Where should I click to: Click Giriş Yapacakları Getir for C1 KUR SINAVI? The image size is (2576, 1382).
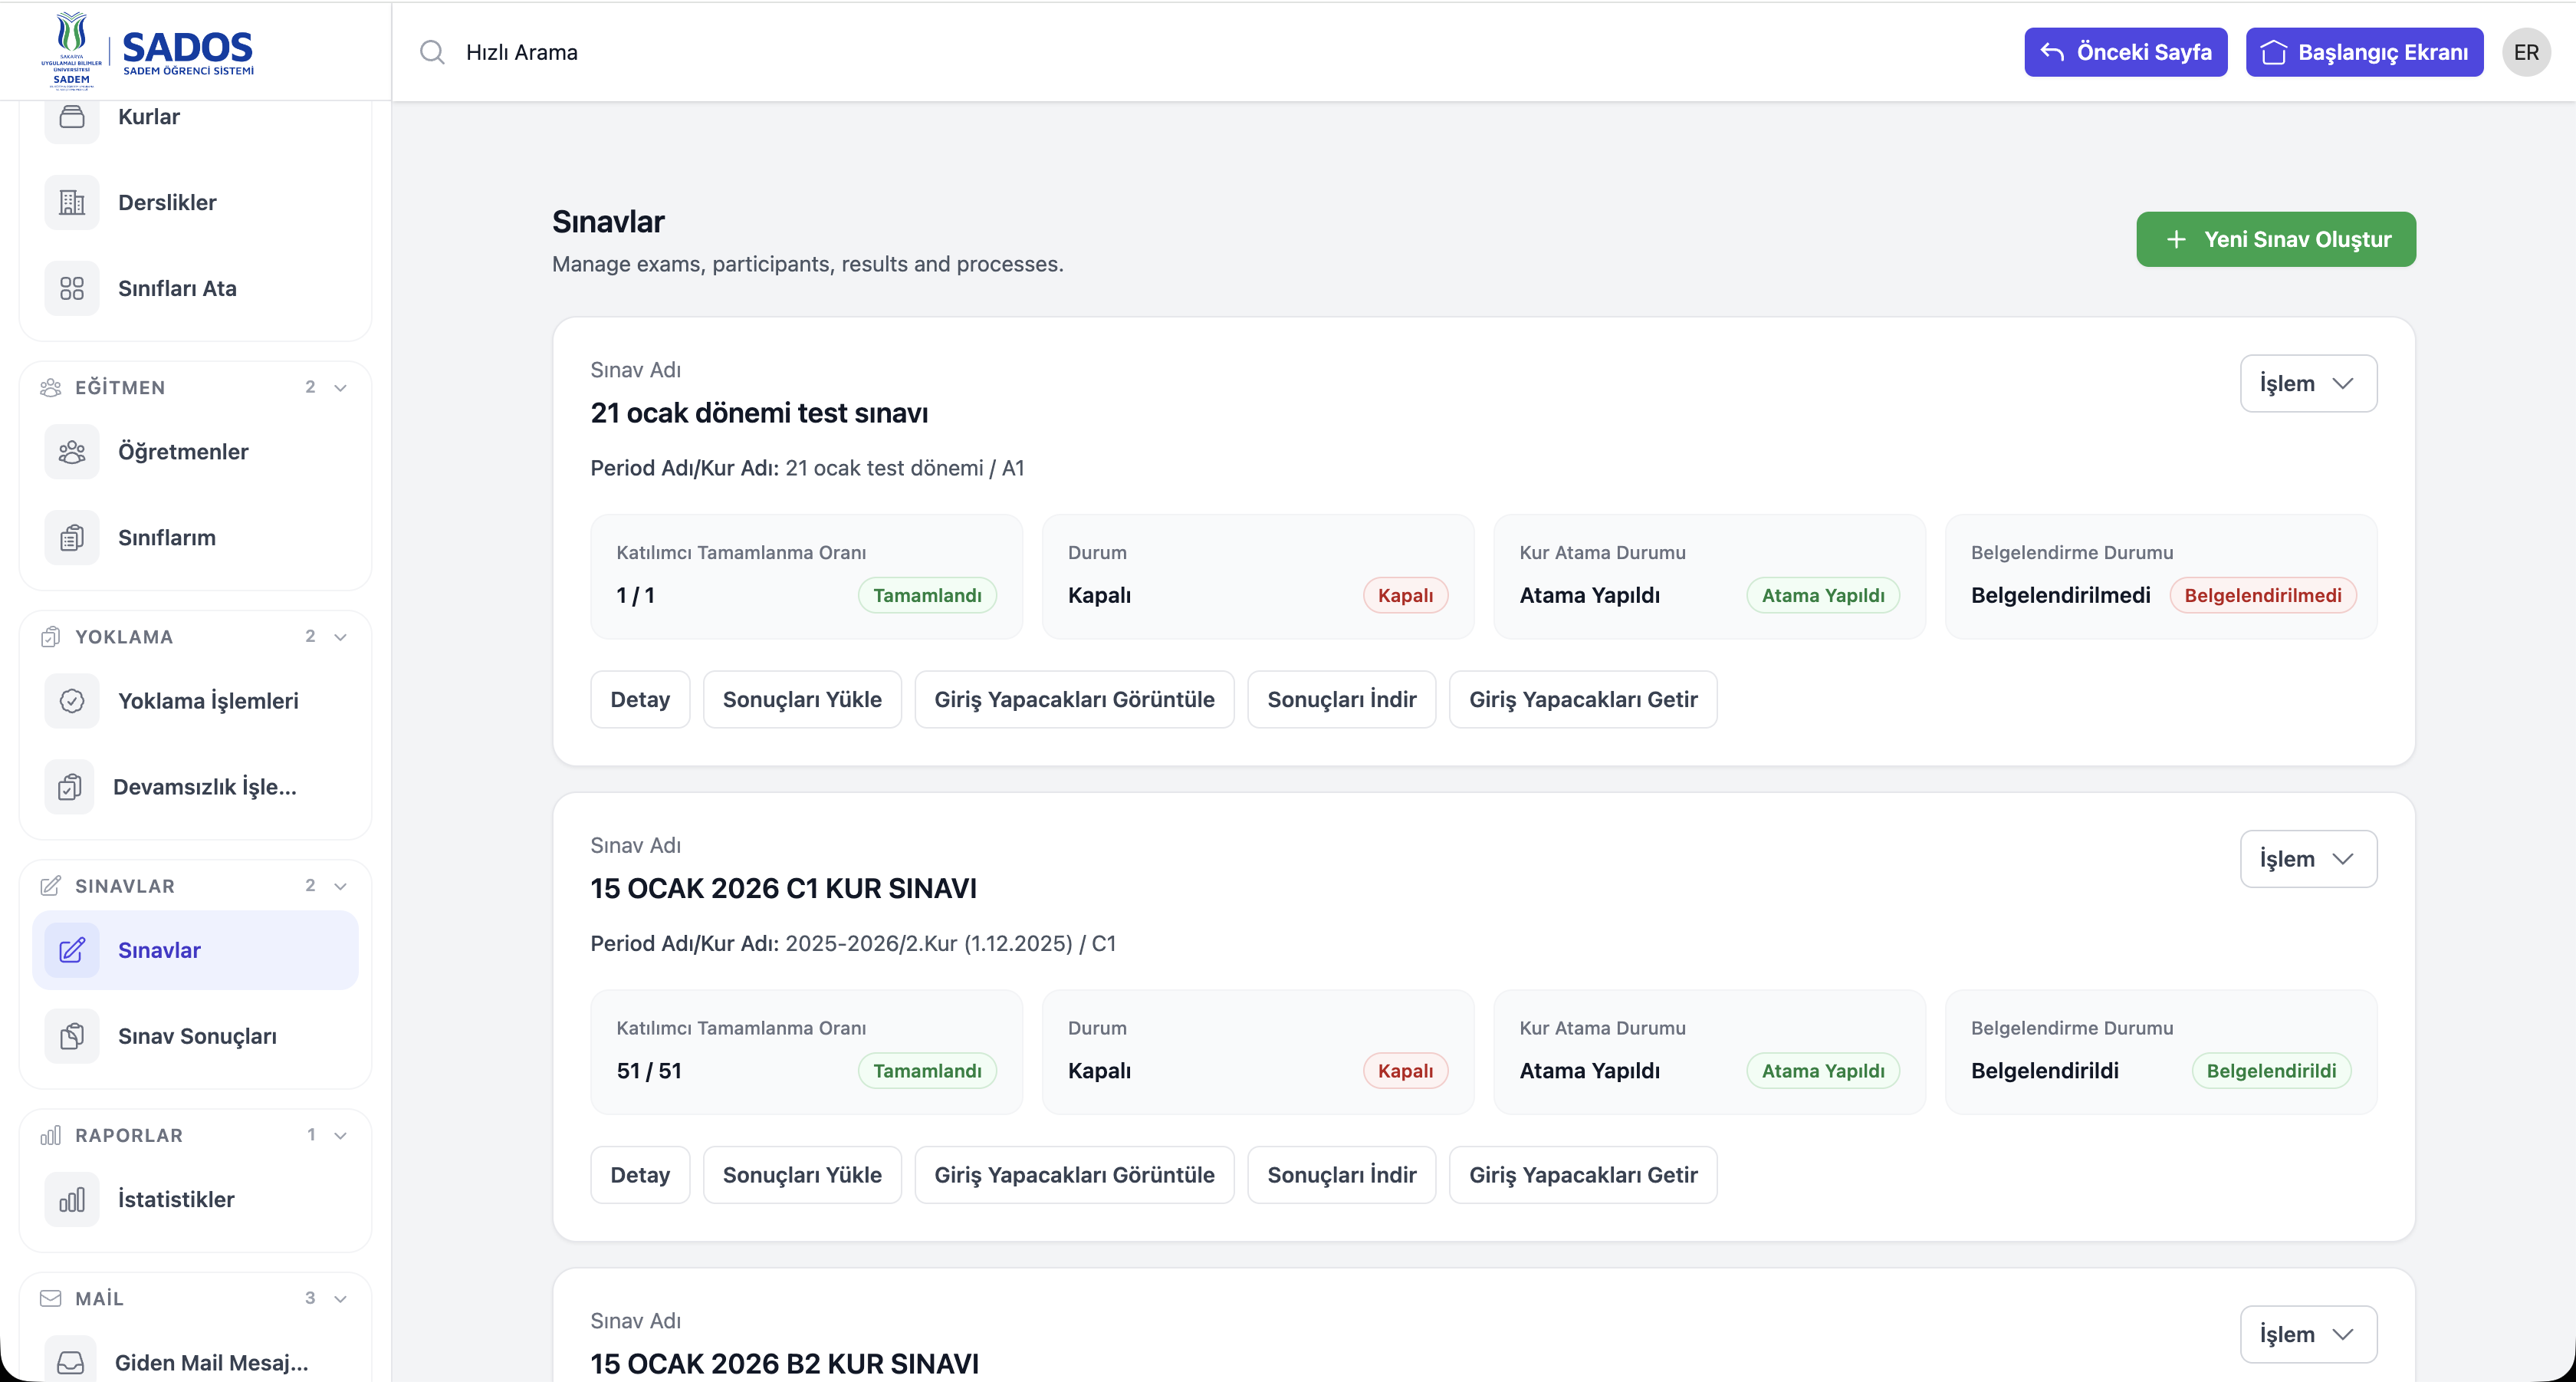pyautogui.click(x=1583, y=1175)
